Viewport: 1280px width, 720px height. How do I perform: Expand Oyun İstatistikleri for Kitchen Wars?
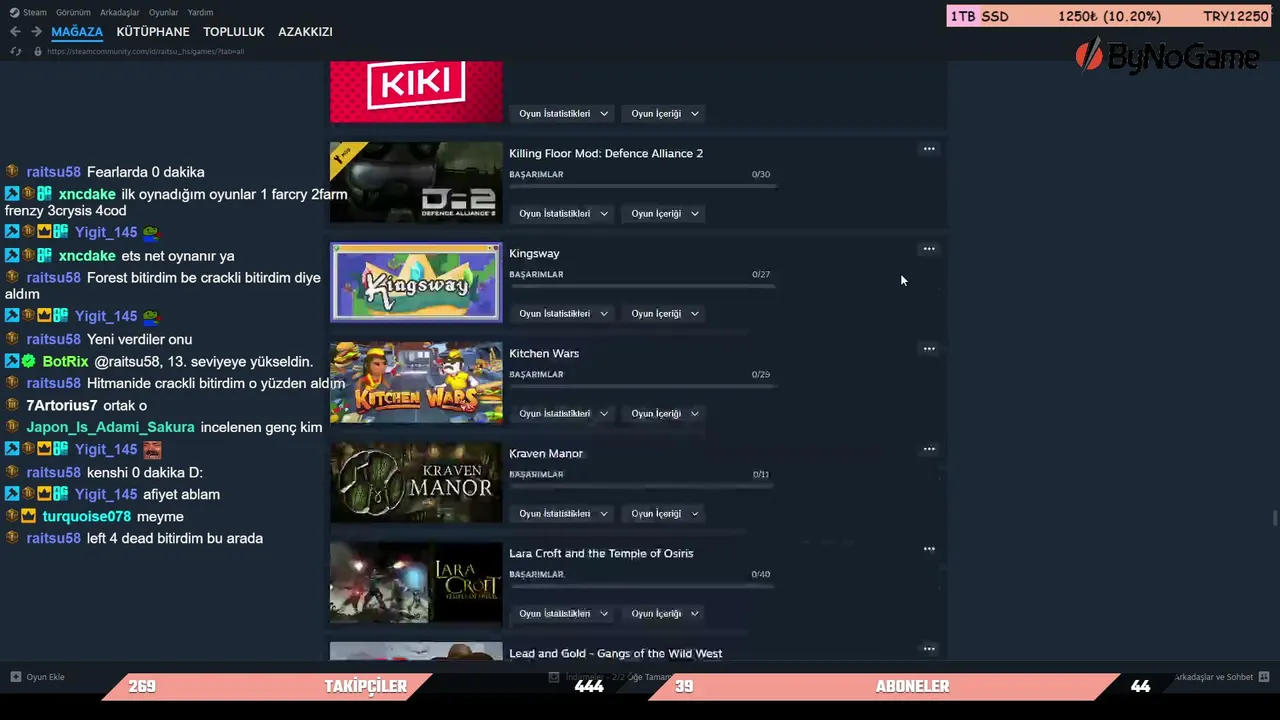(563, 414)
